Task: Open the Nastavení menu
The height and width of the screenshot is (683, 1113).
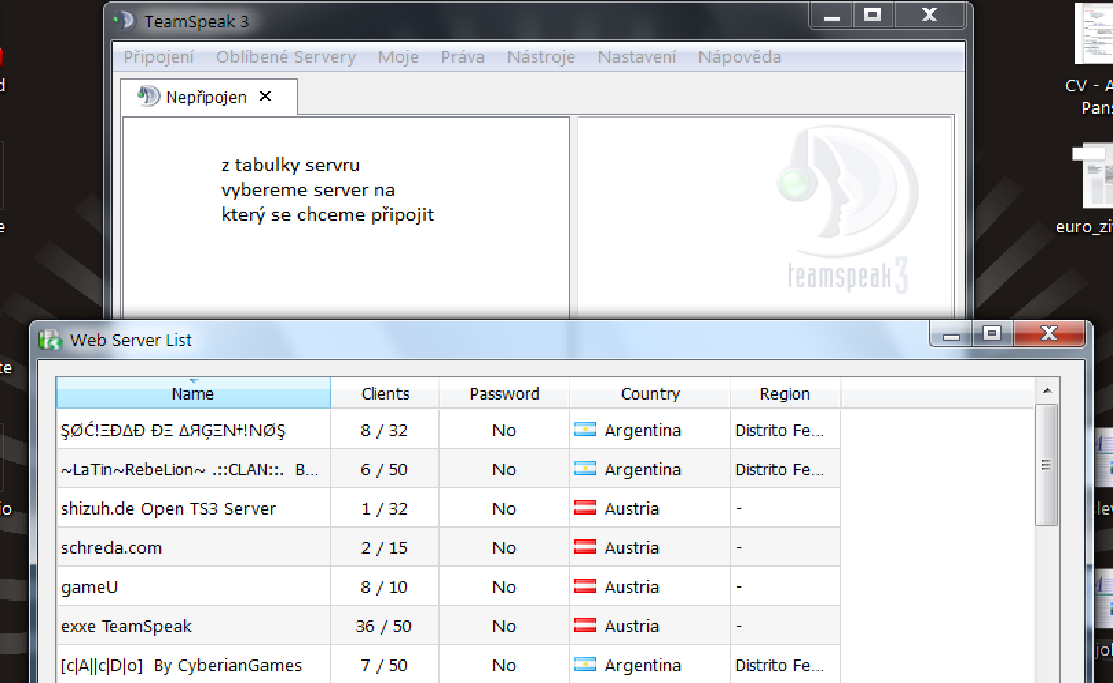Action: coord(637,57)
